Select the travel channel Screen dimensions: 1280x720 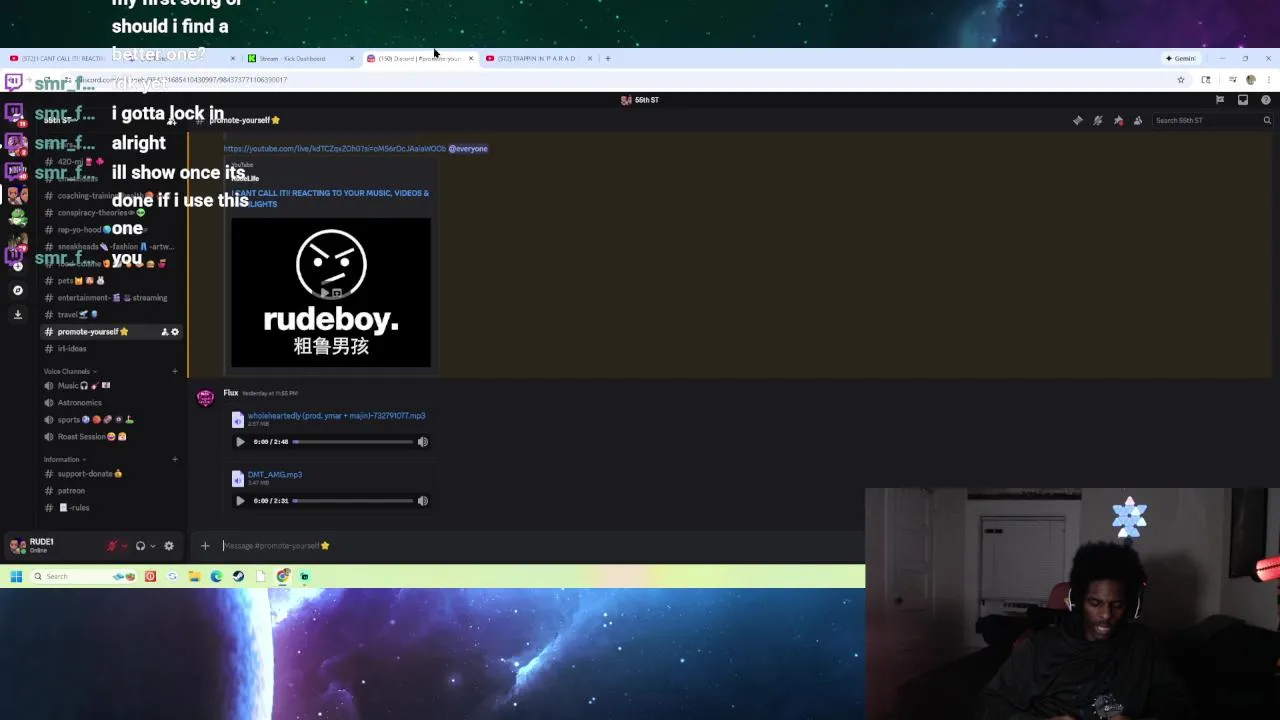(x=110, y=315)
